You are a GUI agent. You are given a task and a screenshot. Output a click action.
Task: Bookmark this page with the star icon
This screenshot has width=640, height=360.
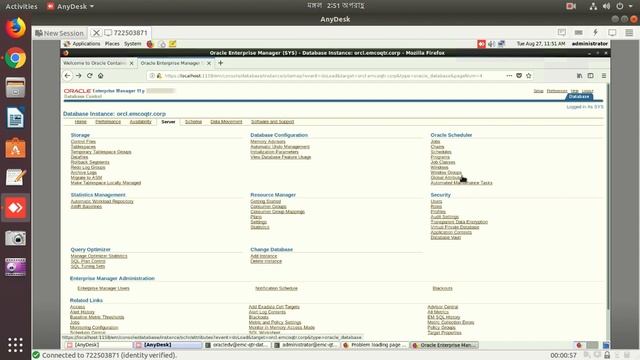click(529, 76)
